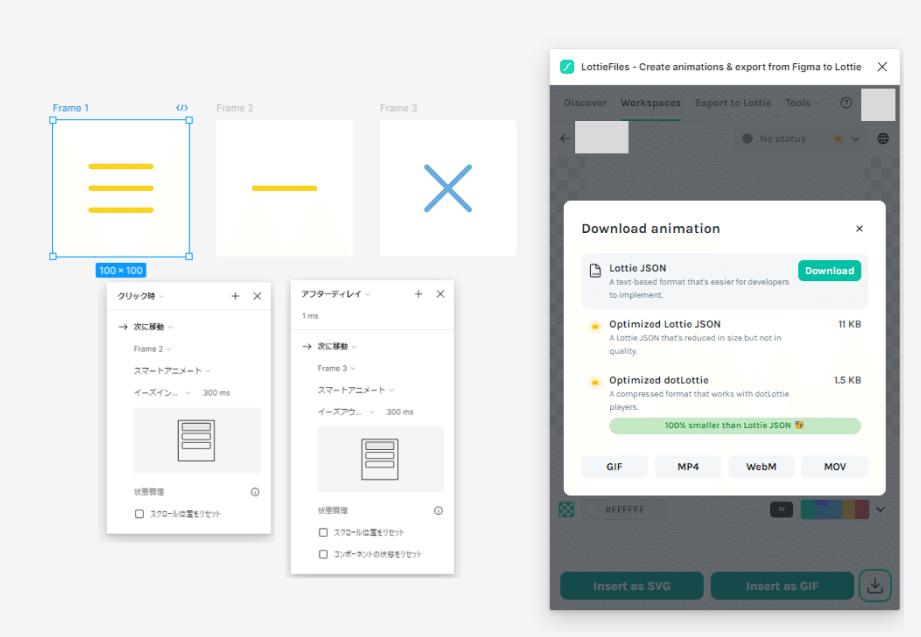
Task: Click the animation preview in アフターディレイ panel
Action: pyautogui.click(x=381, y=459)
